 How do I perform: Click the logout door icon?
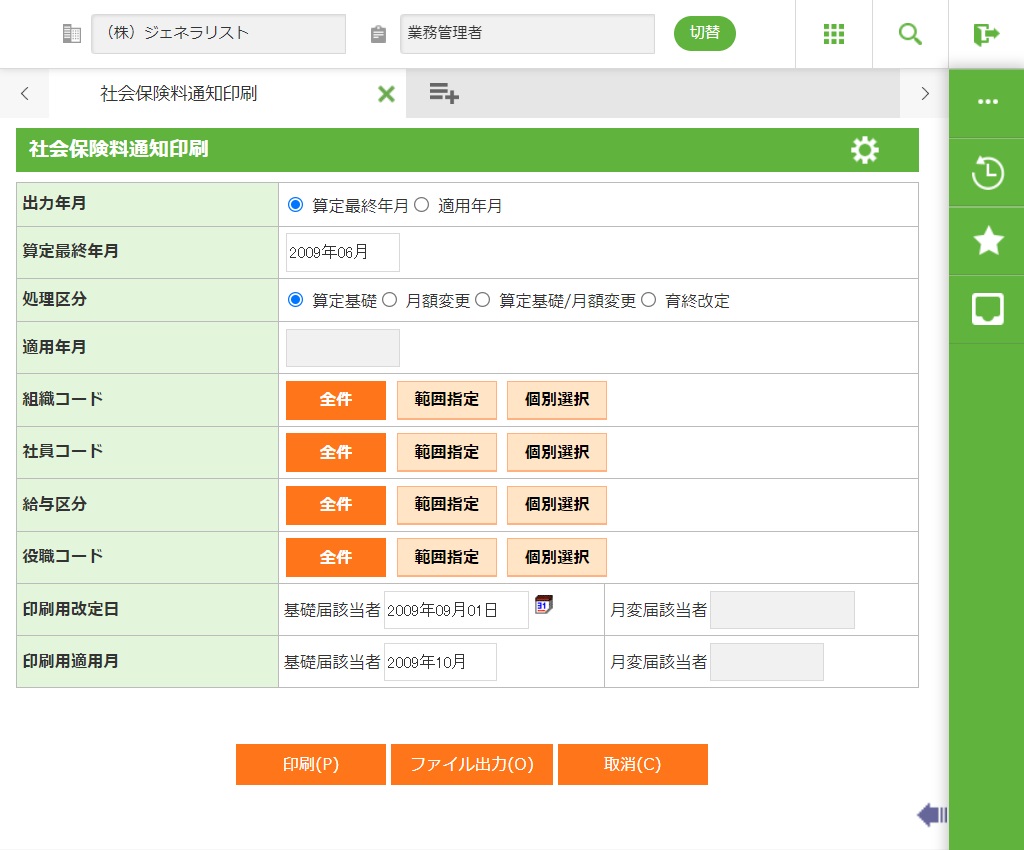[x=986, y=34]
